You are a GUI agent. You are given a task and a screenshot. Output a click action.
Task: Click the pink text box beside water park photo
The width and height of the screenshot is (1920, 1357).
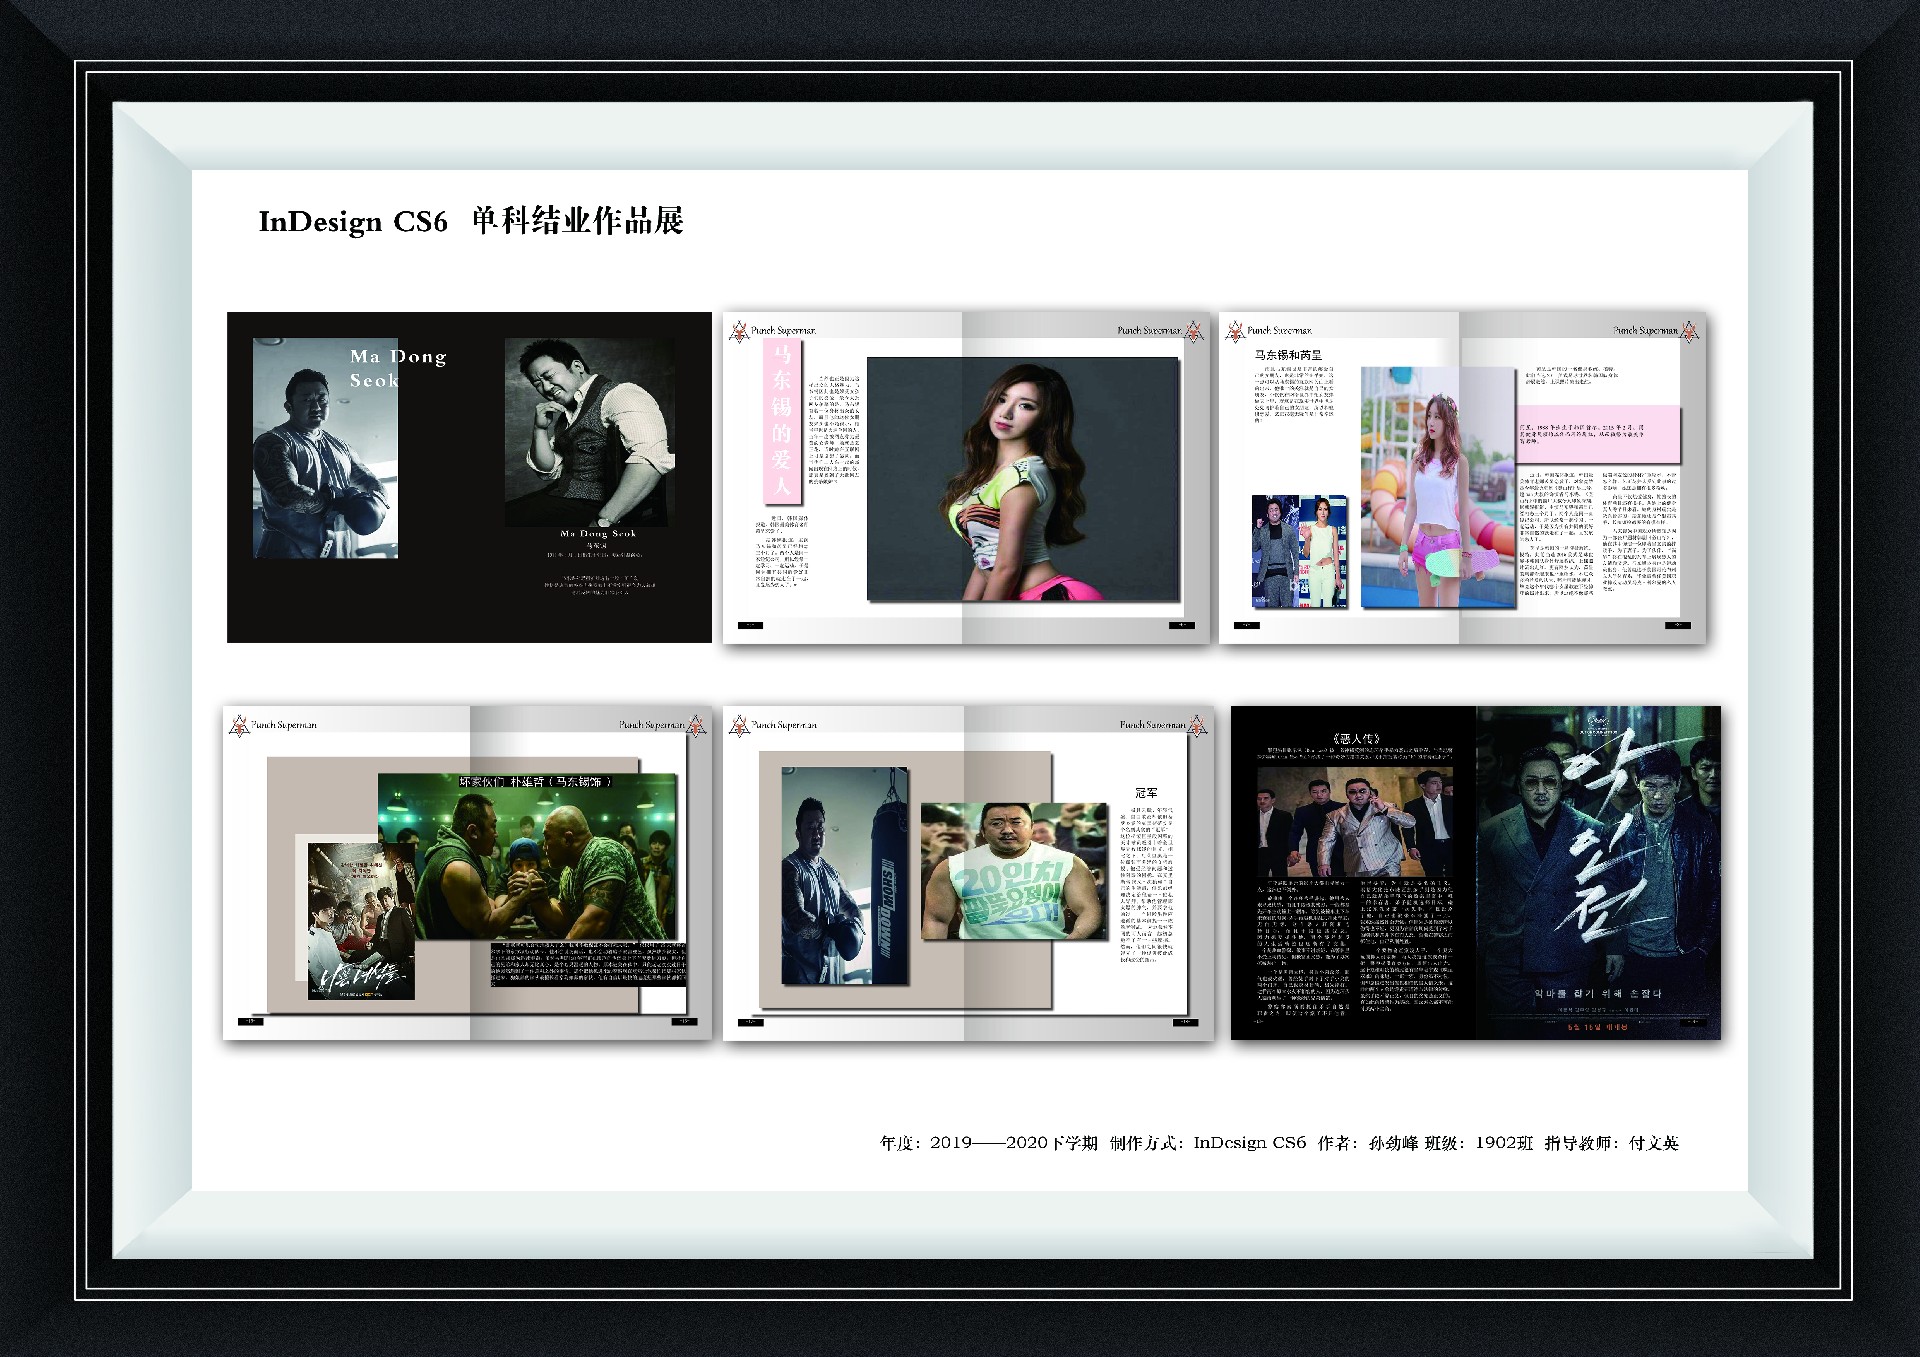coord(1598,434)
